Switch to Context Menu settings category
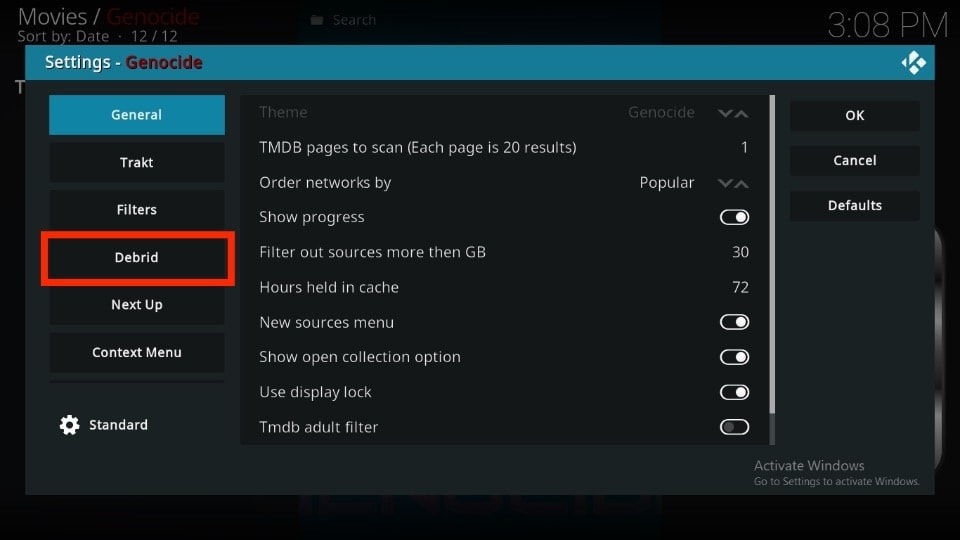The height and width of the screenshot is (540, 960). coord(137,352)
